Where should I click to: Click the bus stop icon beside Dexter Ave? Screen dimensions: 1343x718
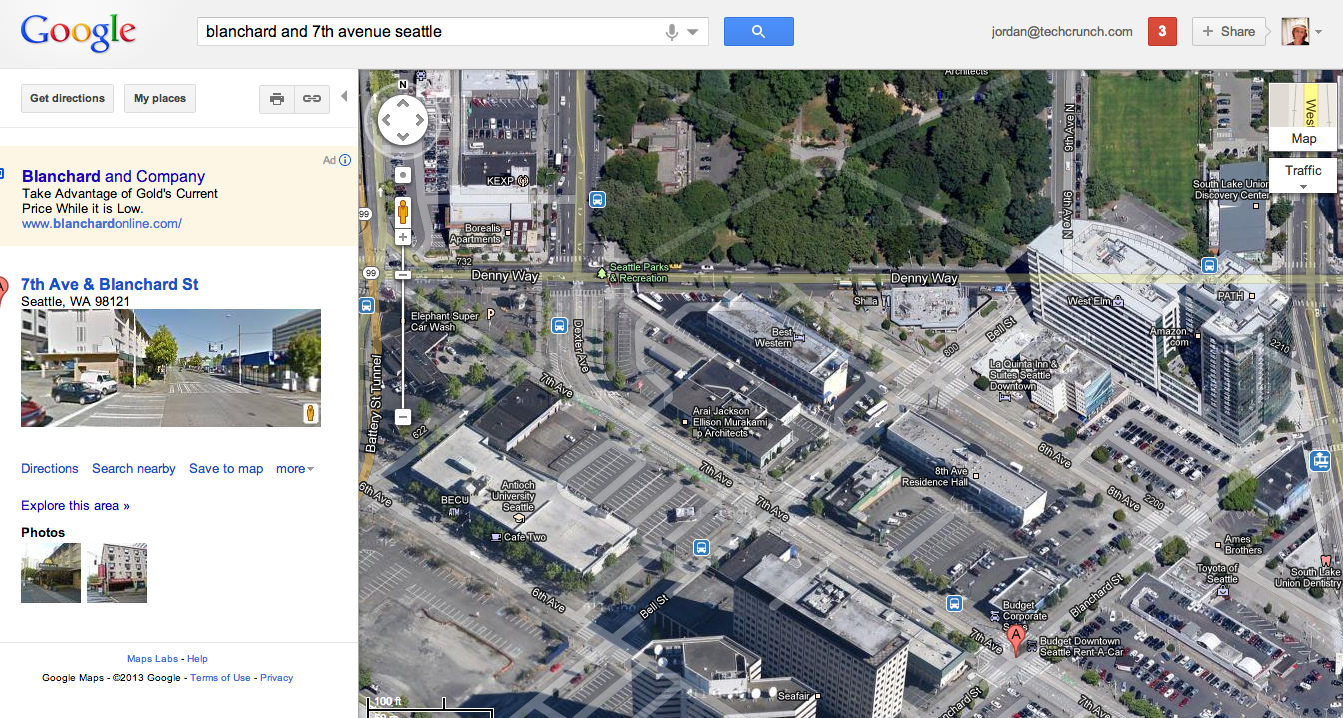tap(559, 325)
